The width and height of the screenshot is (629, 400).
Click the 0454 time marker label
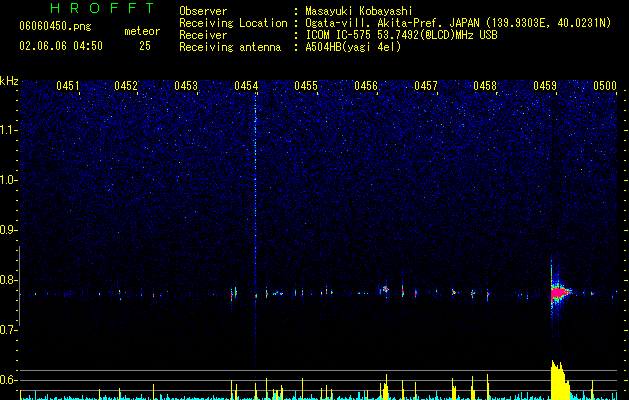click(x=246, y=86)
